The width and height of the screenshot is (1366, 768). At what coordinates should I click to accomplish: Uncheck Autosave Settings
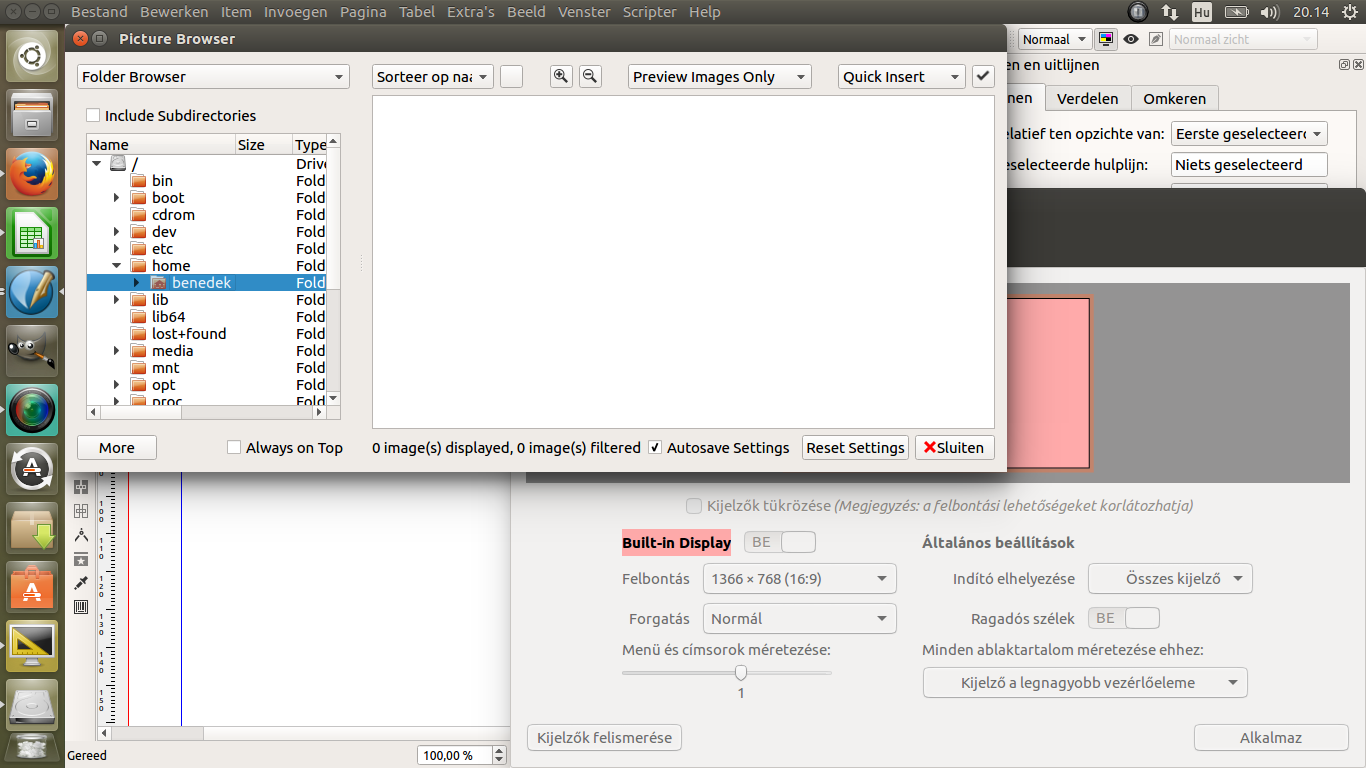tap(655, 448)
